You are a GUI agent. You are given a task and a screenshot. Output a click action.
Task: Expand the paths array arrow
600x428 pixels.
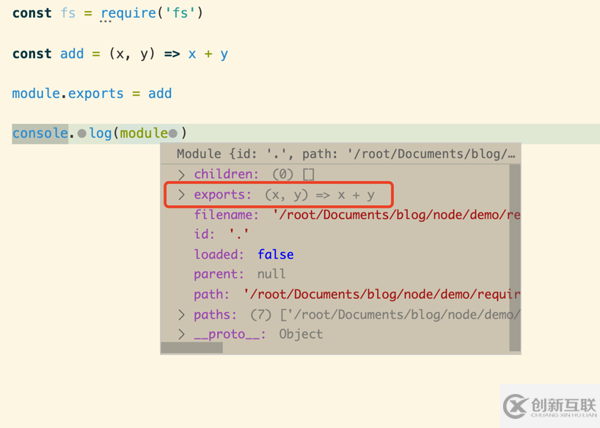pos(181,314)
